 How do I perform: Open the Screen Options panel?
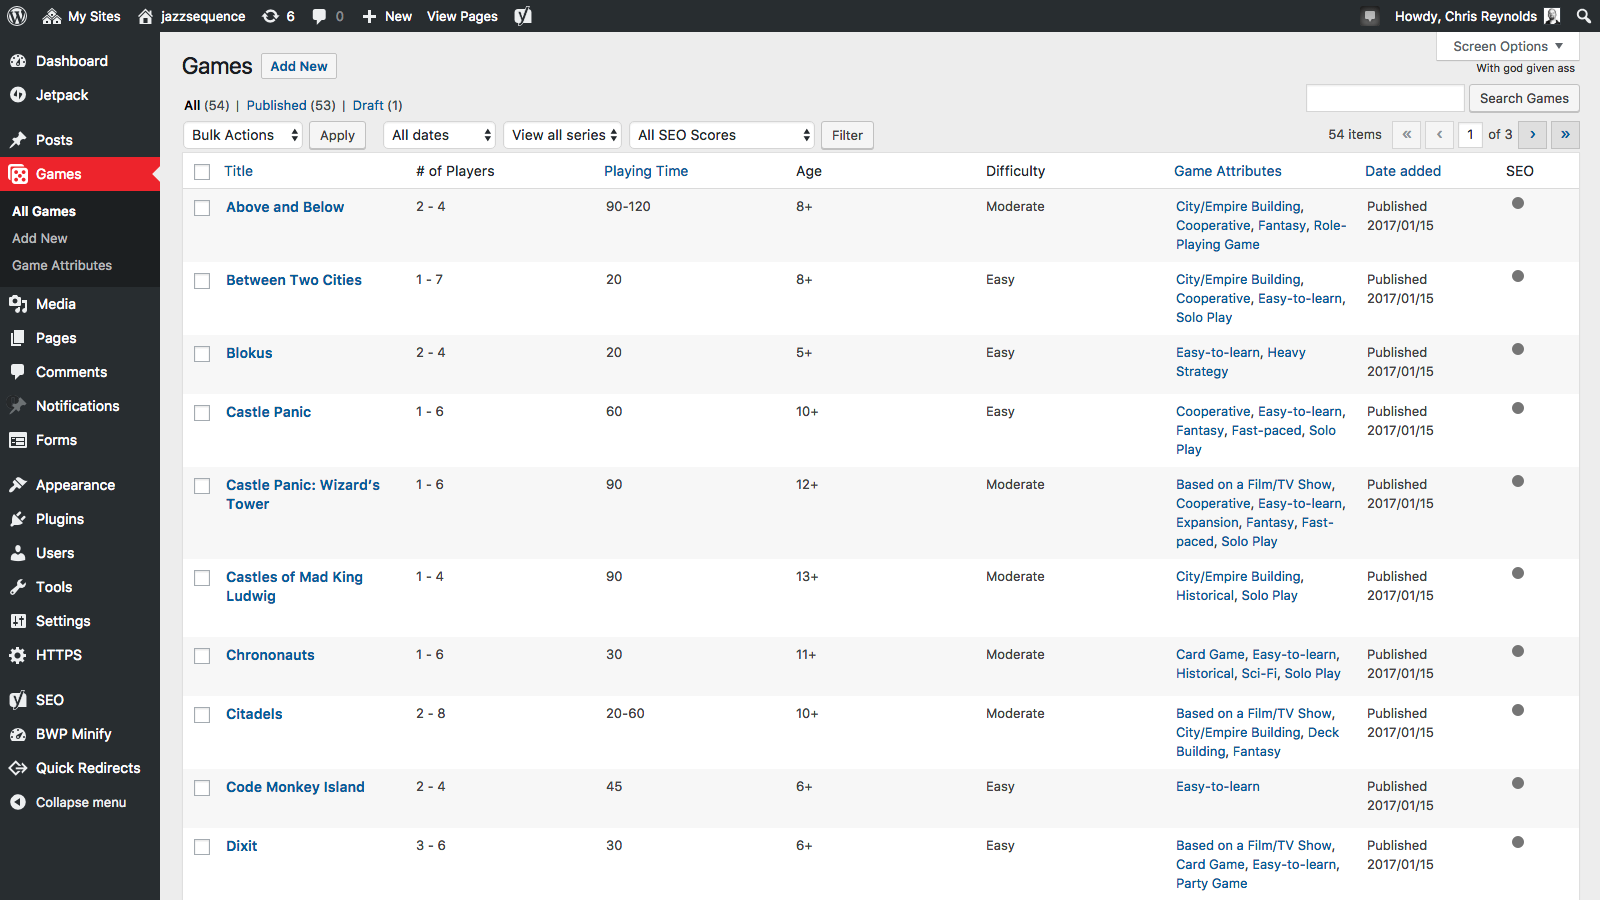pyautogui.click(x=1507, y=46)
